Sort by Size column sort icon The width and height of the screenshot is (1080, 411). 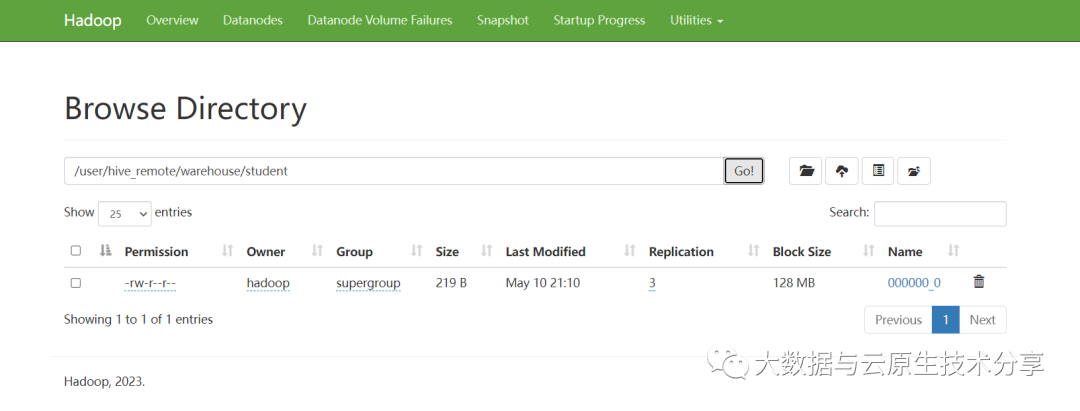pyautogui.click(x=487, y=251)
